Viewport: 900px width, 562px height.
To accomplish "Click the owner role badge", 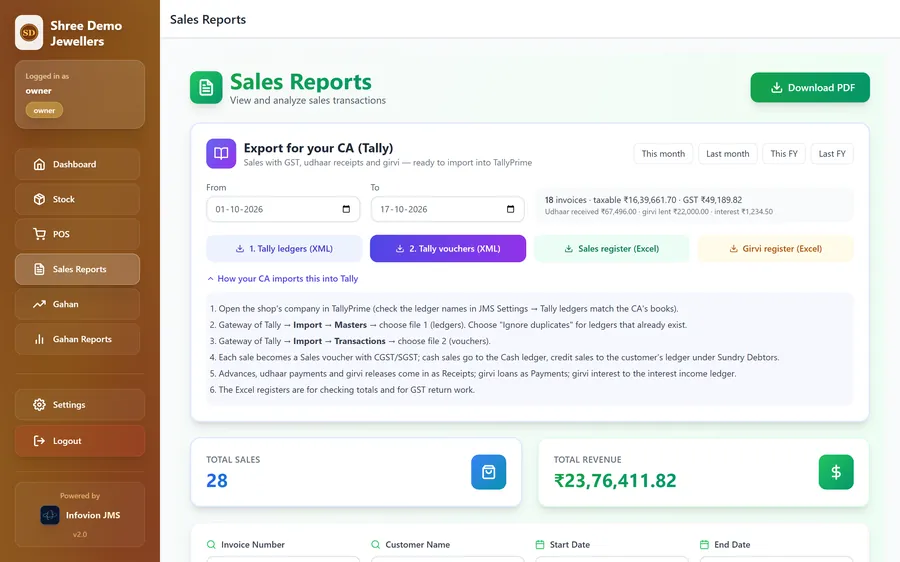I will click(x=44, y=110).
